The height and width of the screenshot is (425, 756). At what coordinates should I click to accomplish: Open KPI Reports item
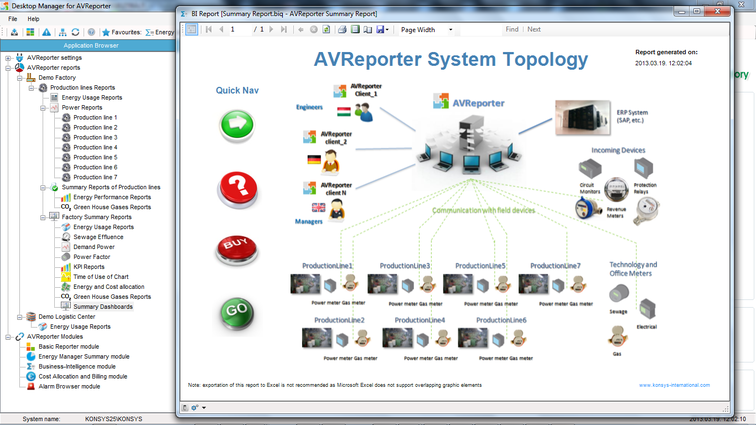point(89,267)
